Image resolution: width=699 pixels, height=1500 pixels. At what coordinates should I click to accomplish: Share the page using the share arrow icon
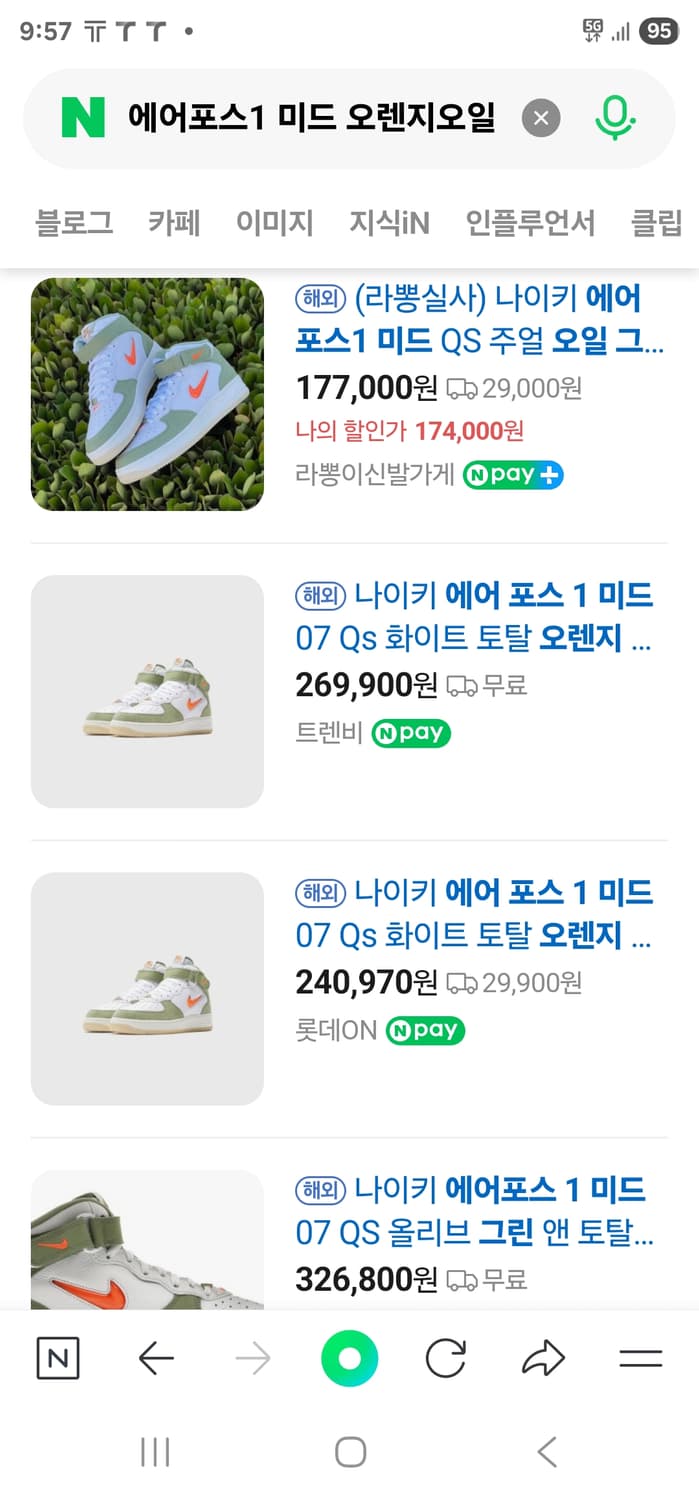543,1358
